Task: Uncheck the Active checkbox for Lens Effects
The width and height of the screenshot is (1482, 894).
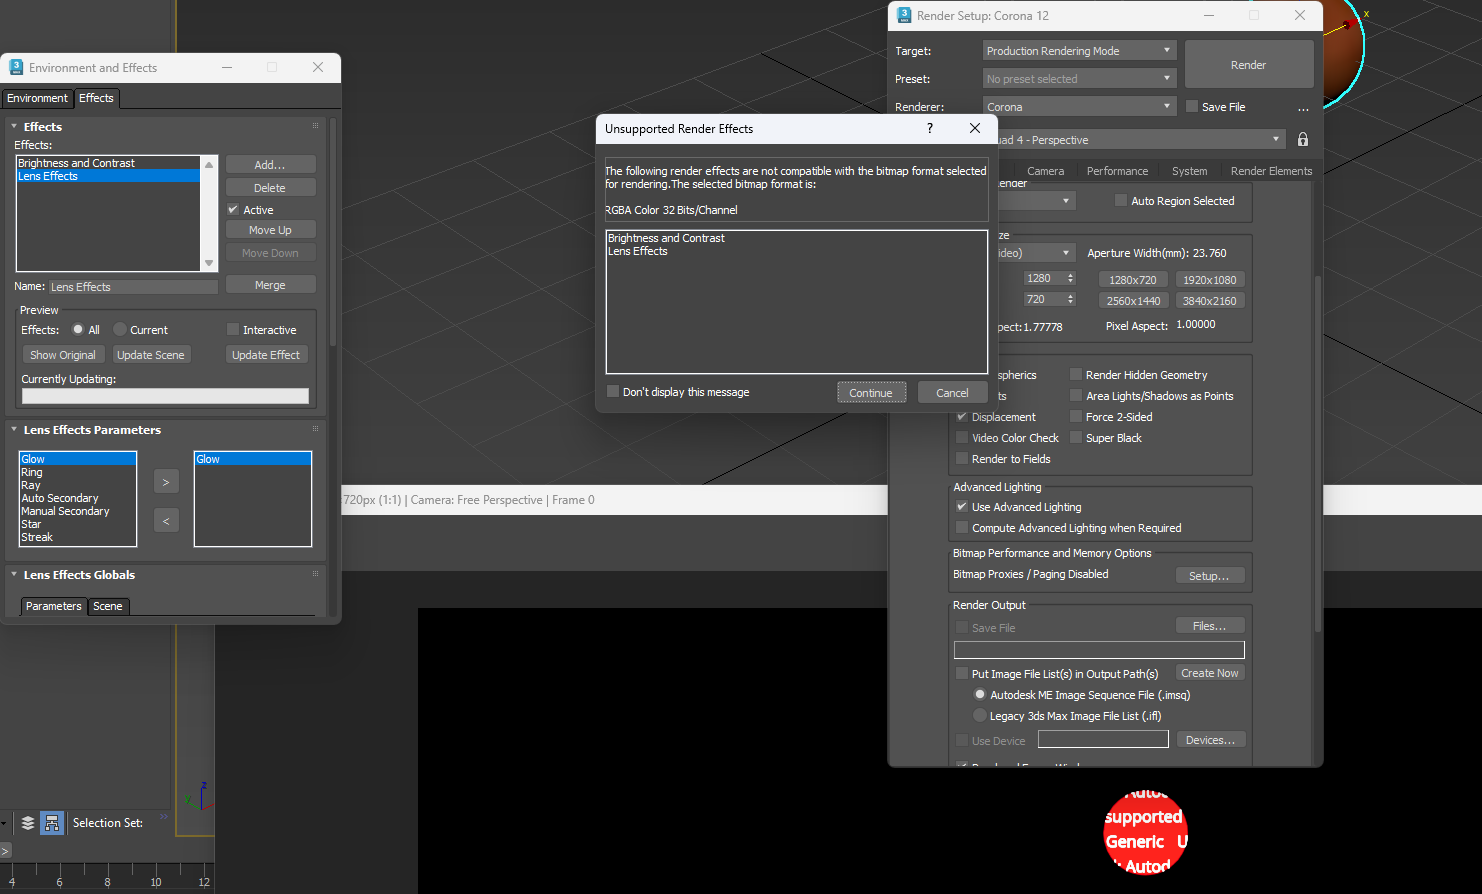Action: pos(233,210)
